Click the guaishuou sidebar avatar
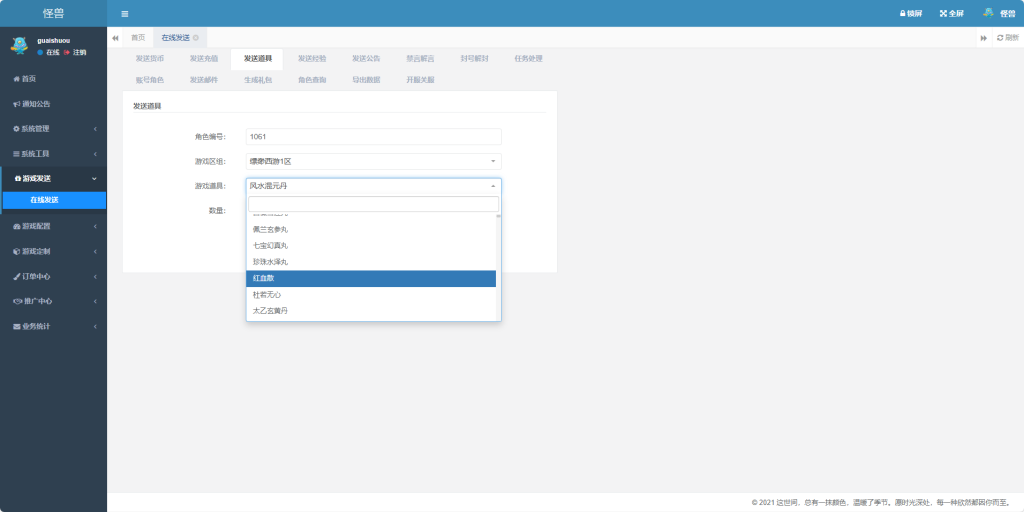This screenshot has height=512, width=1024. point(19,45)
